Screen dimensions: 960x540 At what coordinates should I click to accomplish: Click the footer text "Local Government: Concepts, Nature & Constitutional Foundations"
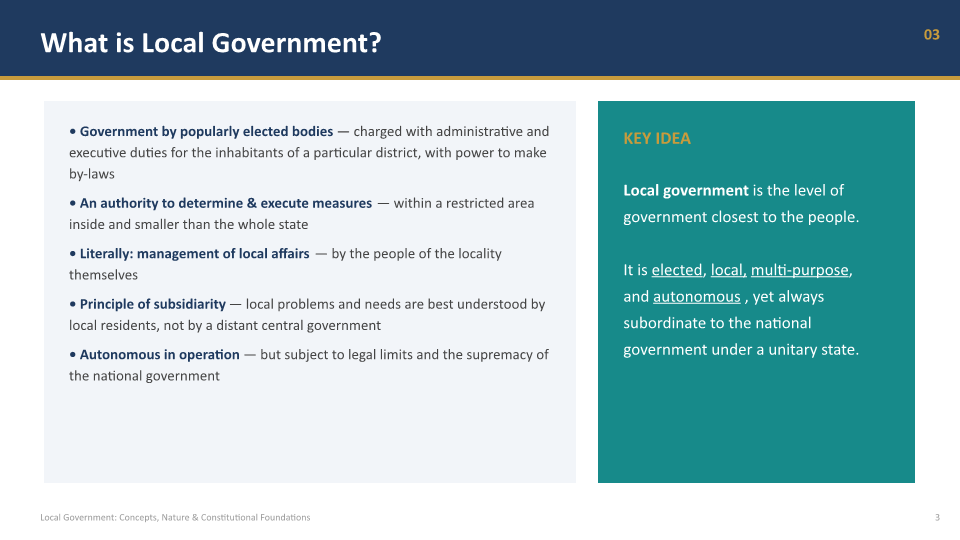pos(175,517)
